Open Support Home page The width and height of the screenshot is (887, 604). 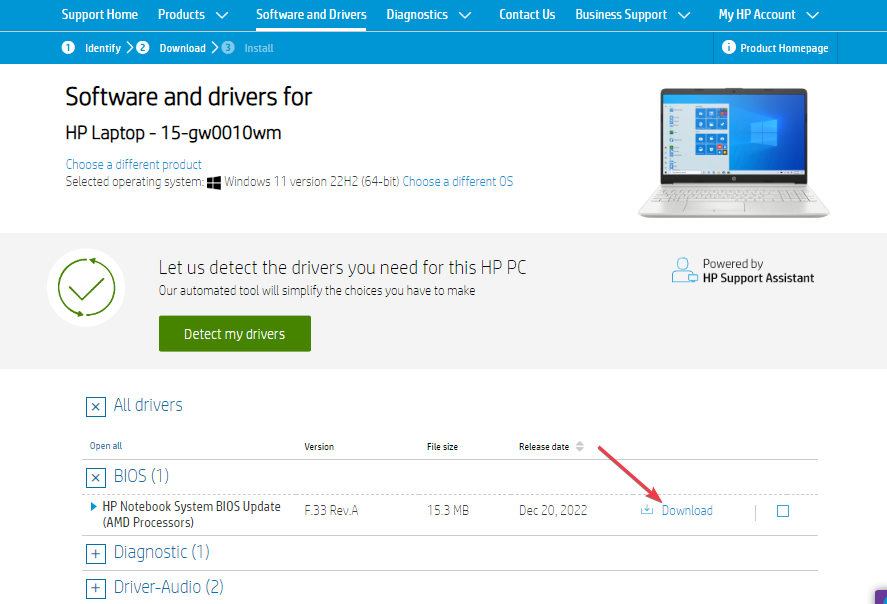click(x=100, y=15)
